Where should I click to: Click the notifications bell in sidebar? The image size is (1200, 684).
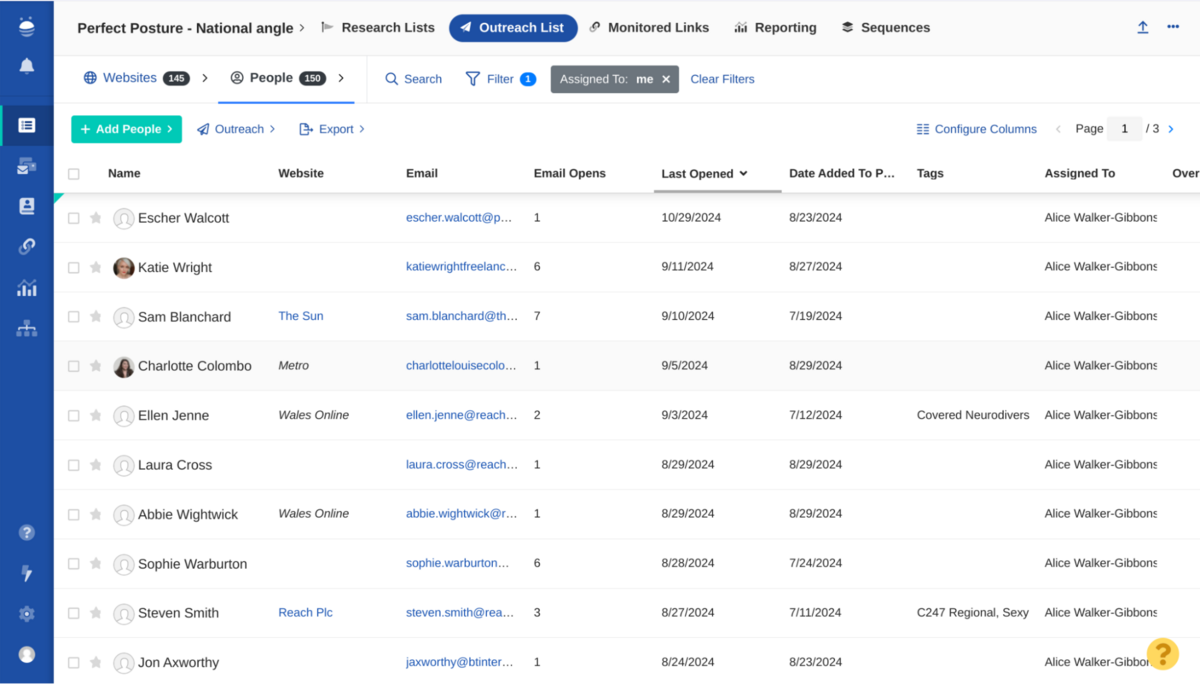point(27,66)
